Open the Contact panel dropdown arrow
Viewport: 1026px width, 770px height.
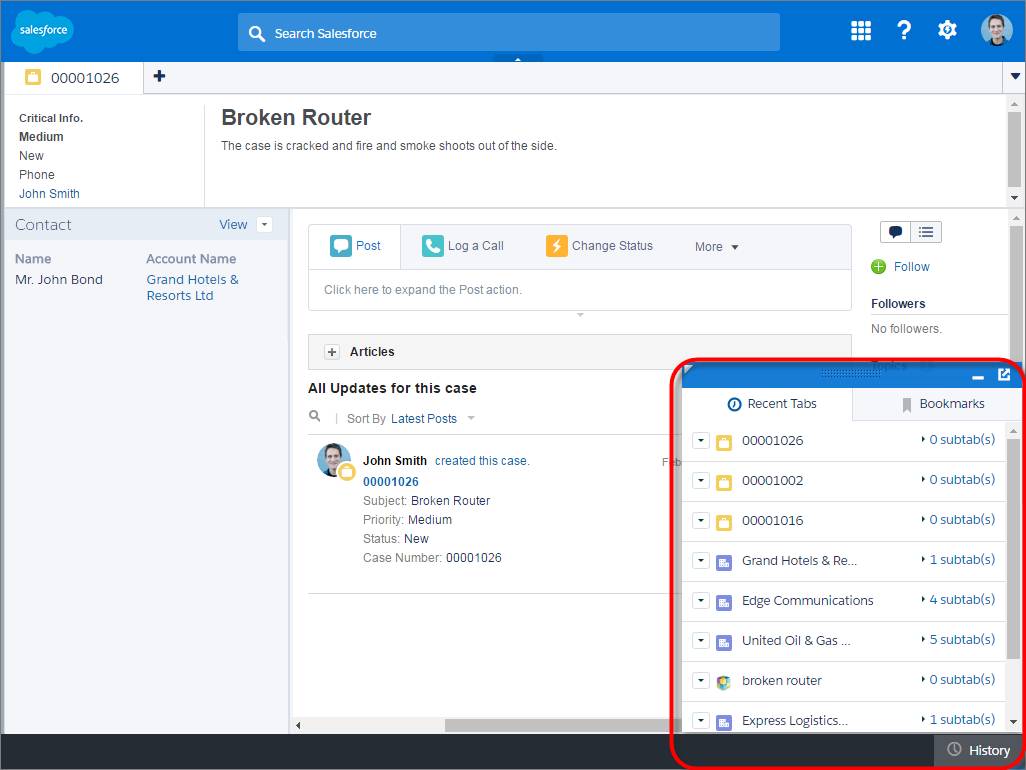264,224
